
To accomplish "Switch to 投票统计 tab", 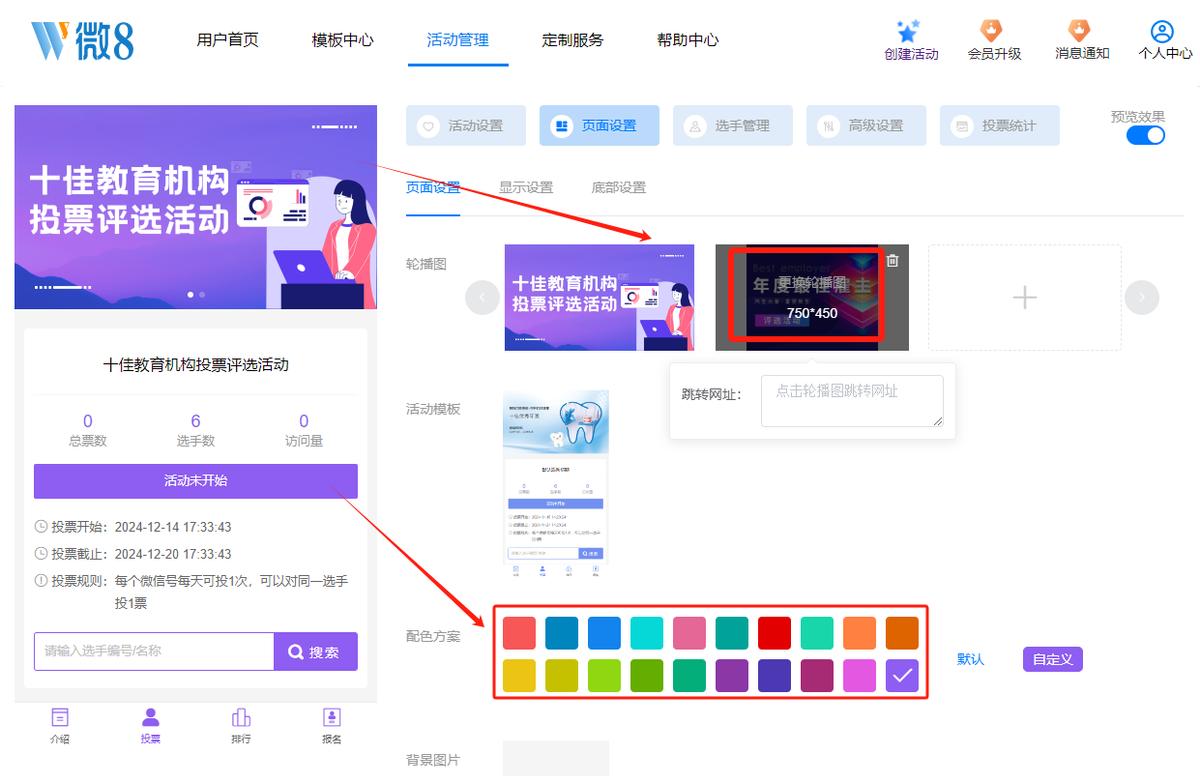I will coord(1000,126).
